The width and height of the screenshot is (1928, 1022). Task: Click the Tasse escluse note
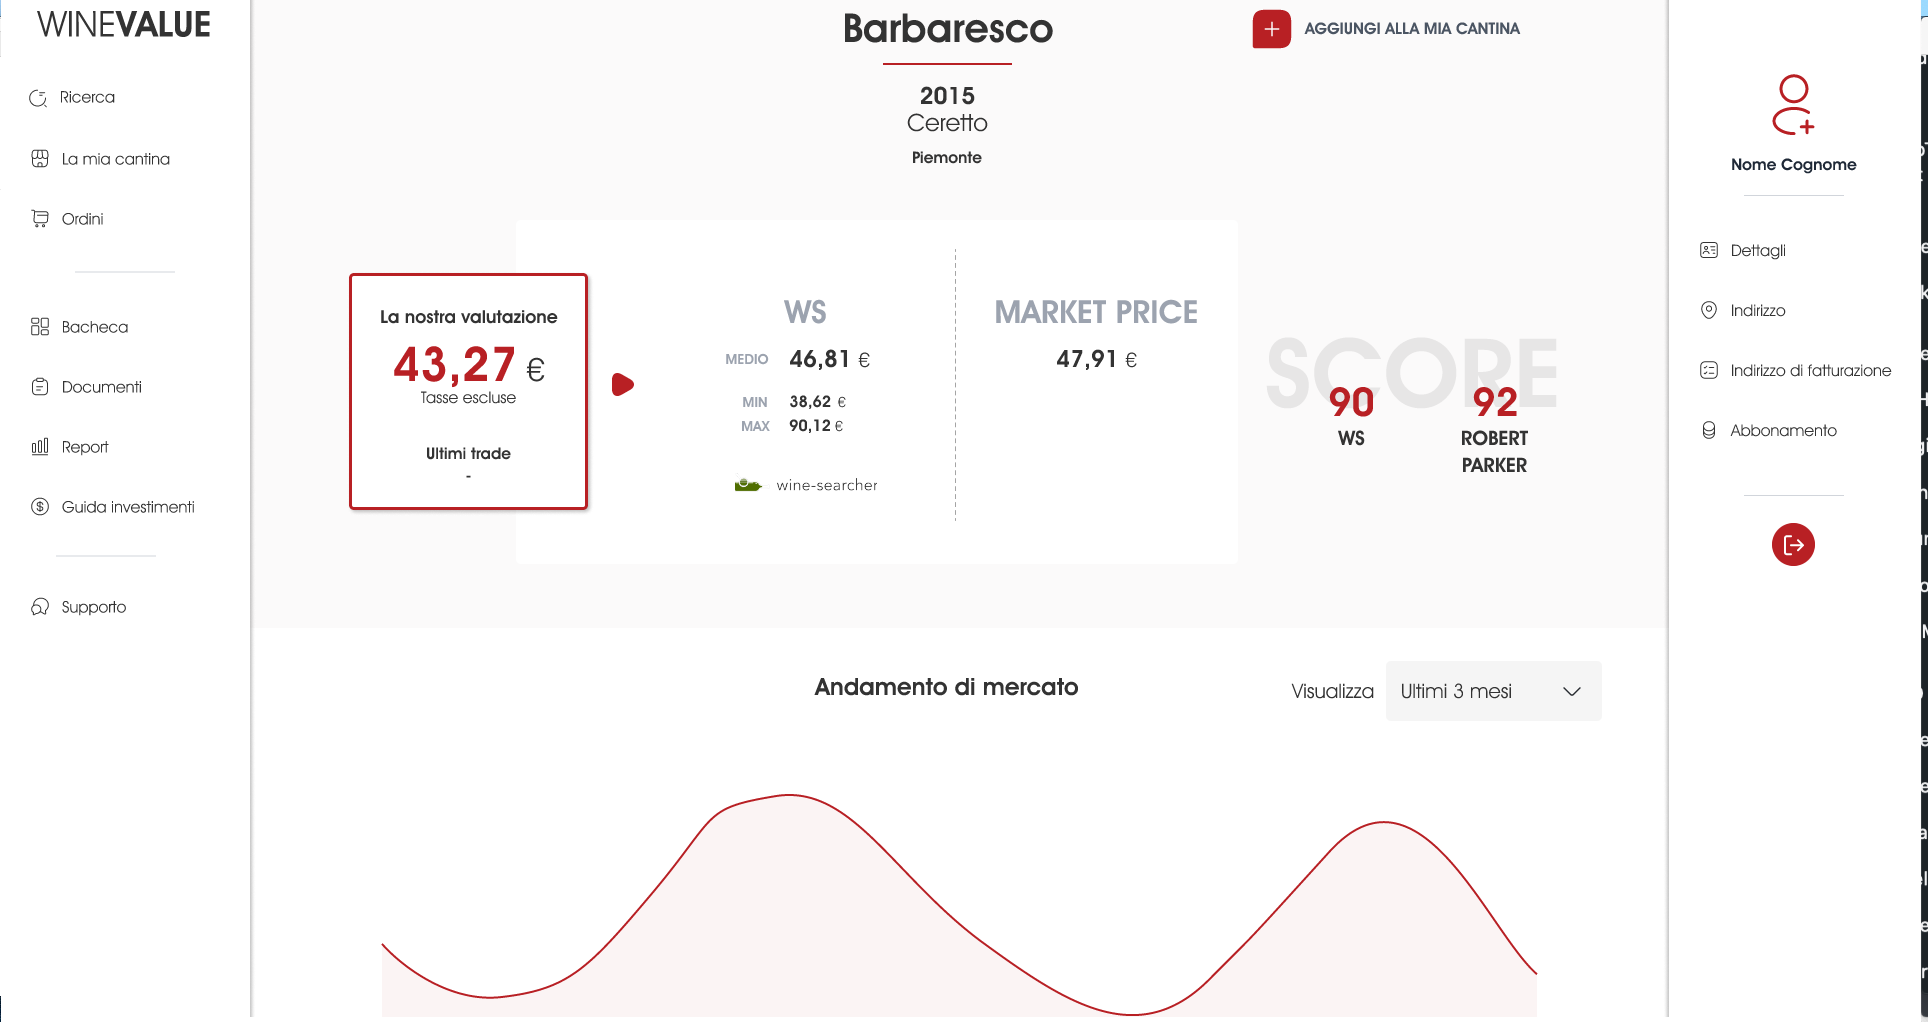point(468,398)
